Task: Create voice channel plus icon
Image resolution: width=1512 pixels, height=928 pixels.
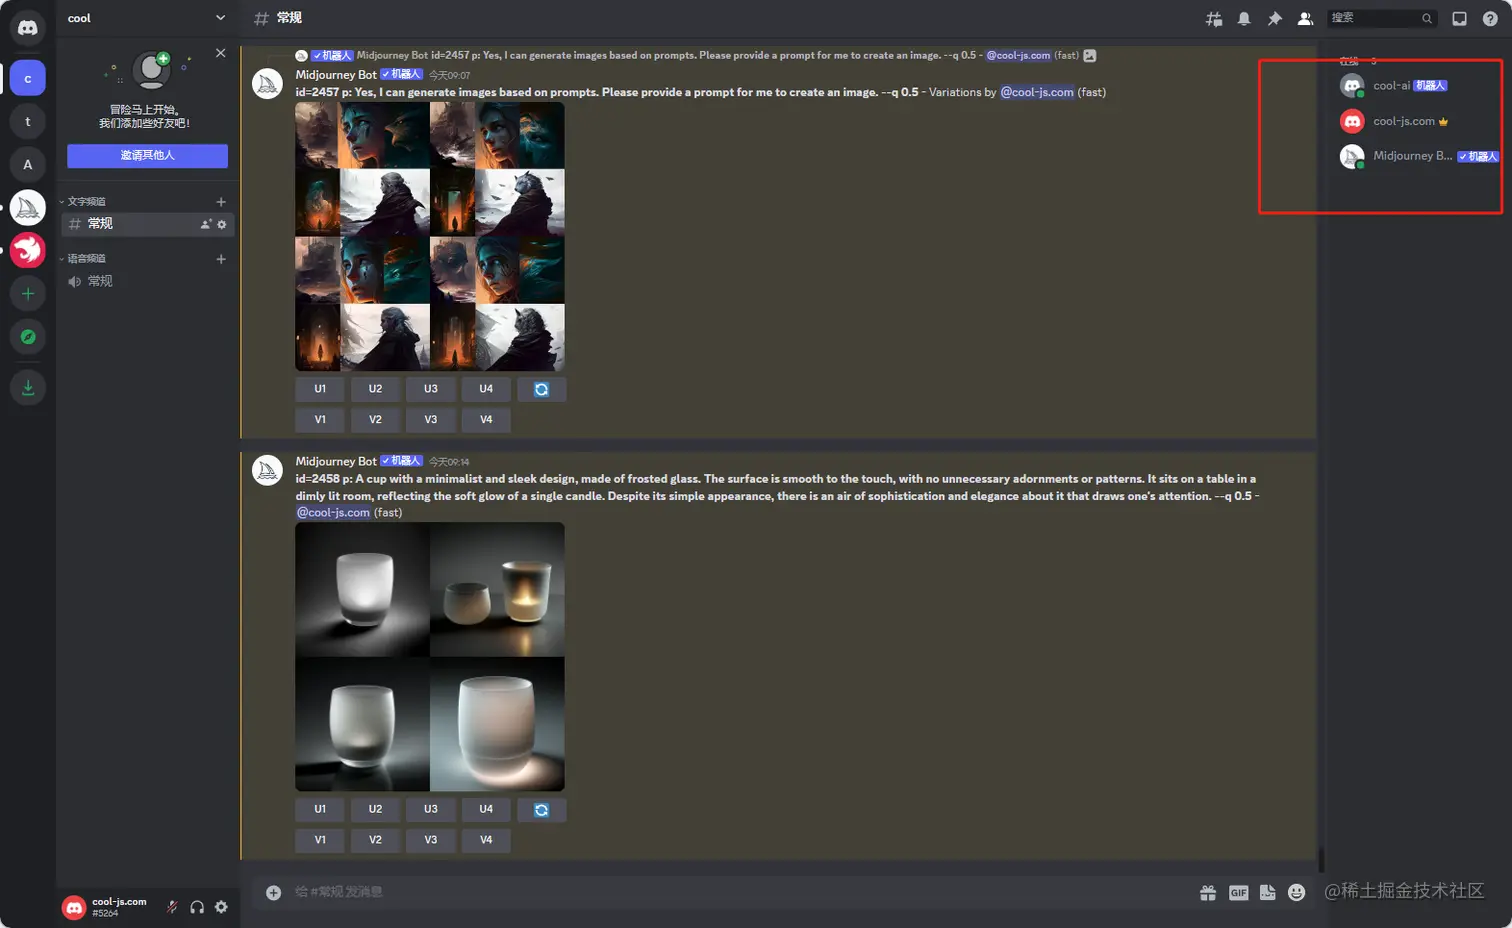Action: 221,259
